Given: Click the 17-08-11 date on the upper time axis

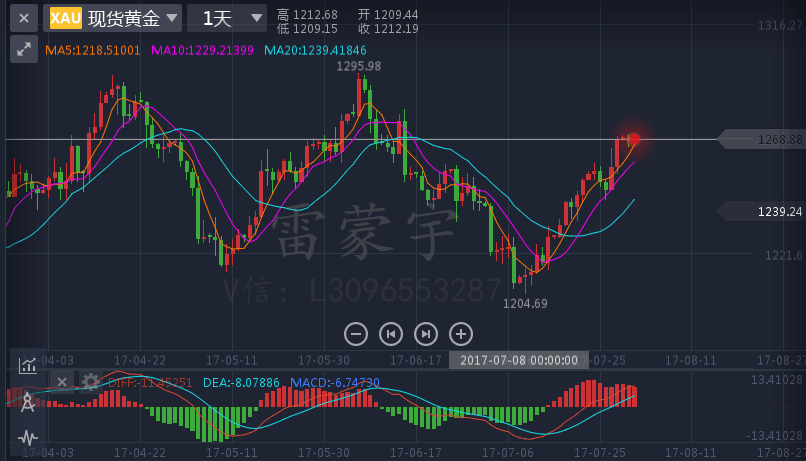Looking at the screenshot, I should tap(691, 360).
